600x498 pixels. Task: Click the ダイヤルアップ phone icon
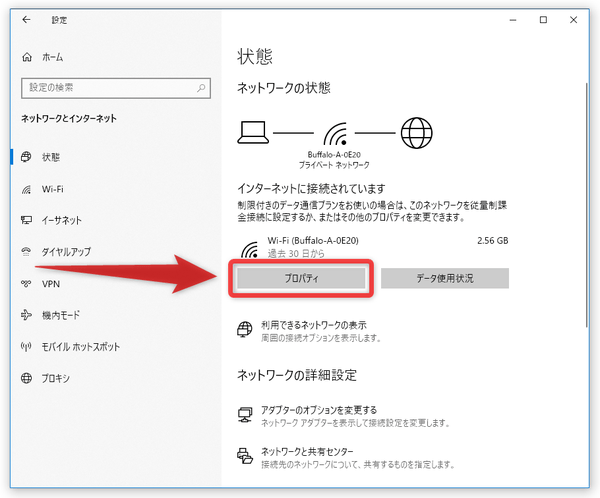coord(26,251)
